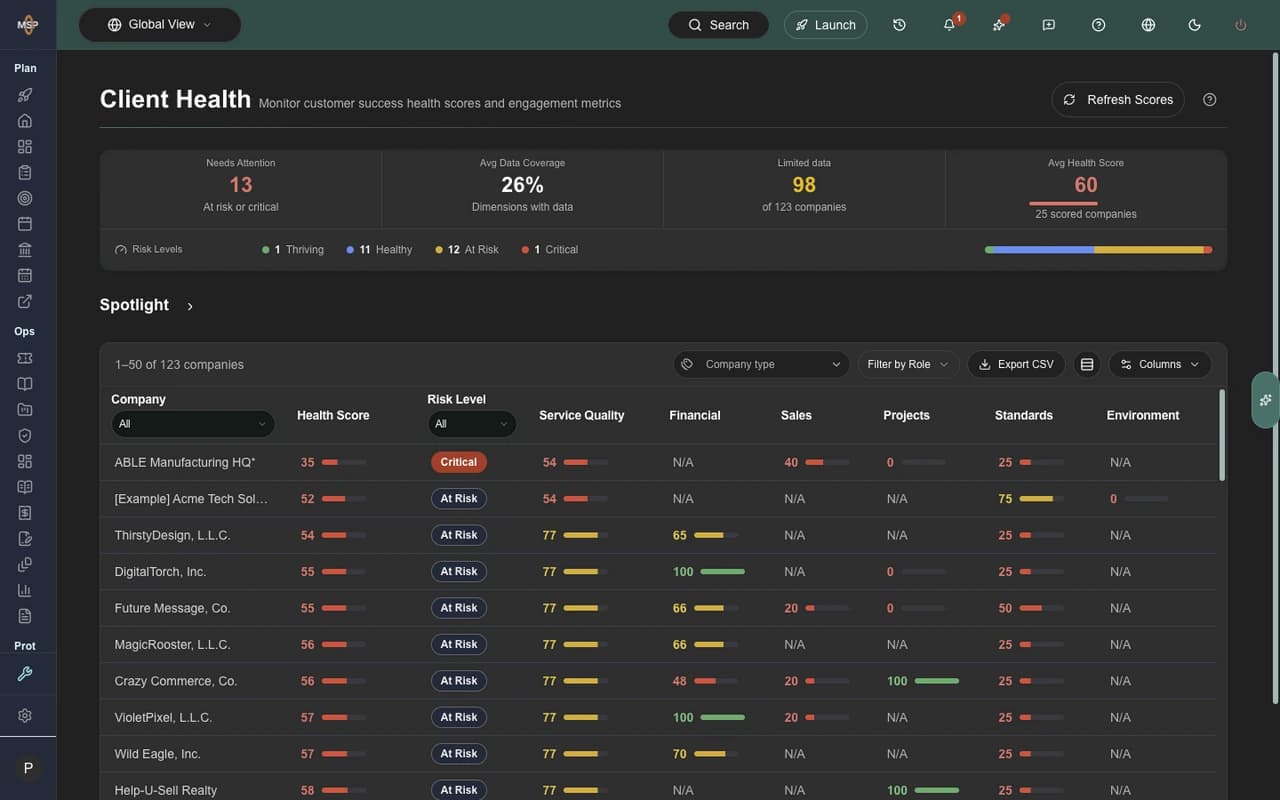Open the Company type dropdown
The height and width of the screenshot is (800, 1280).
point(762,364)
